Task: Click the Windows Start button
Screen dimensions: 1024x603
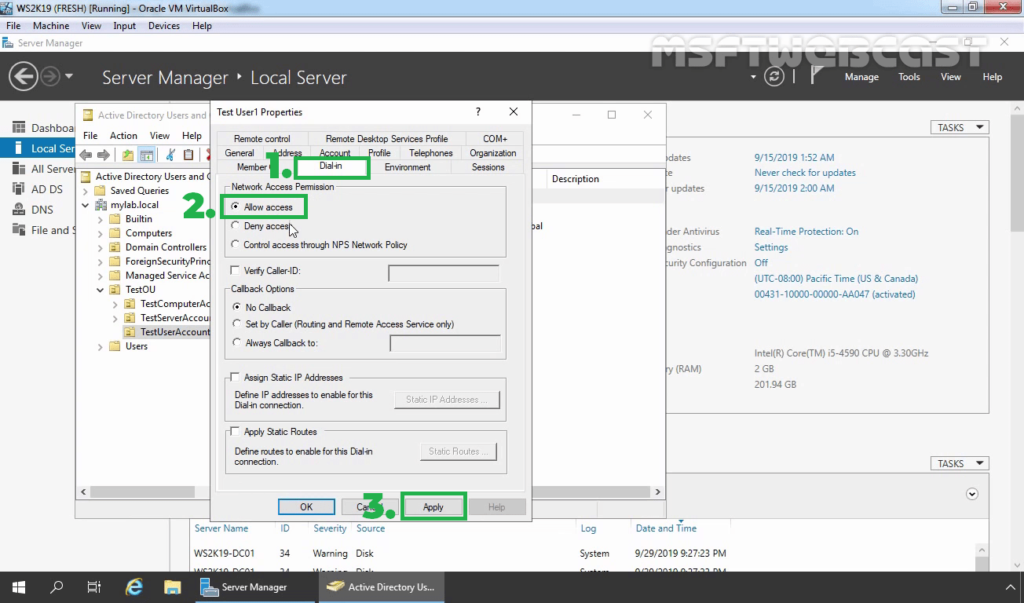Action: (x=18, y=587)
